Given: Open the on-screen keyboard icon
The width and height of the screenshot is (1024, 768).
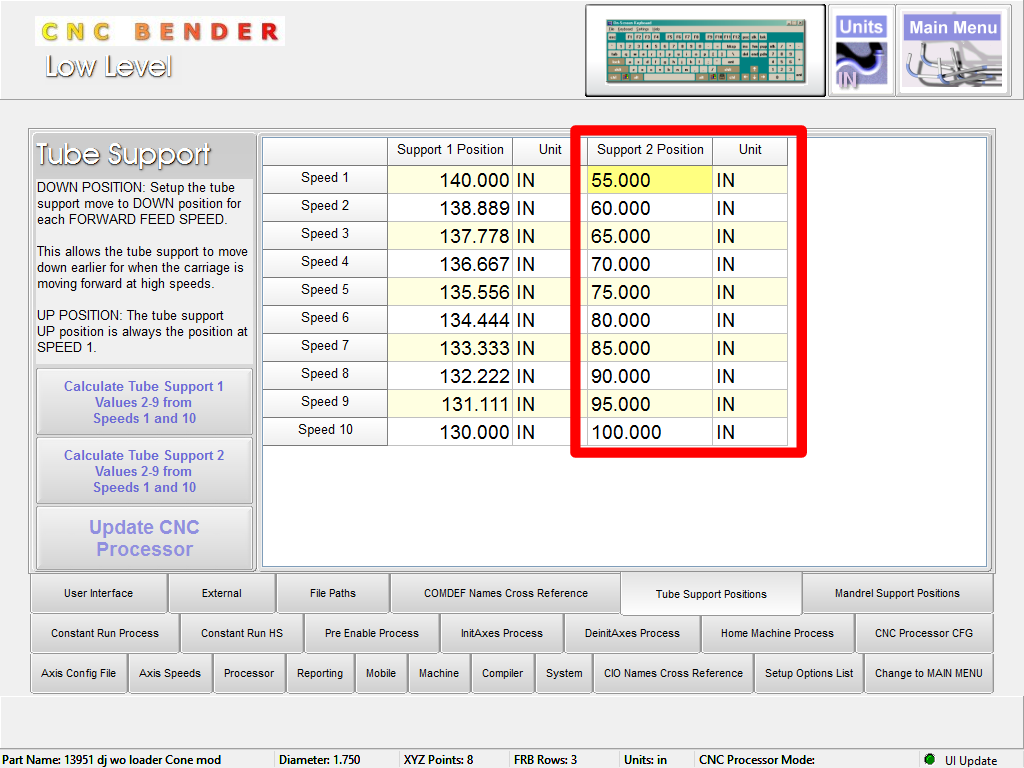Looking at the screenshot, I should click(705, 51).
